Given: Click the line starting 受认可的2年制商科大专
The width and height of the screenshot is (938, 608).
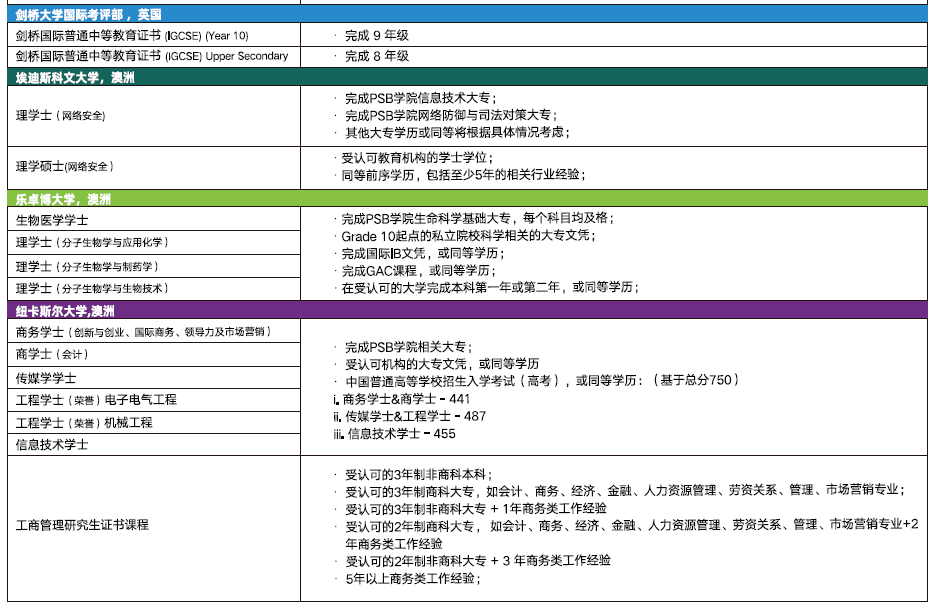Looking at the screenshot, I should pos(632,534).
